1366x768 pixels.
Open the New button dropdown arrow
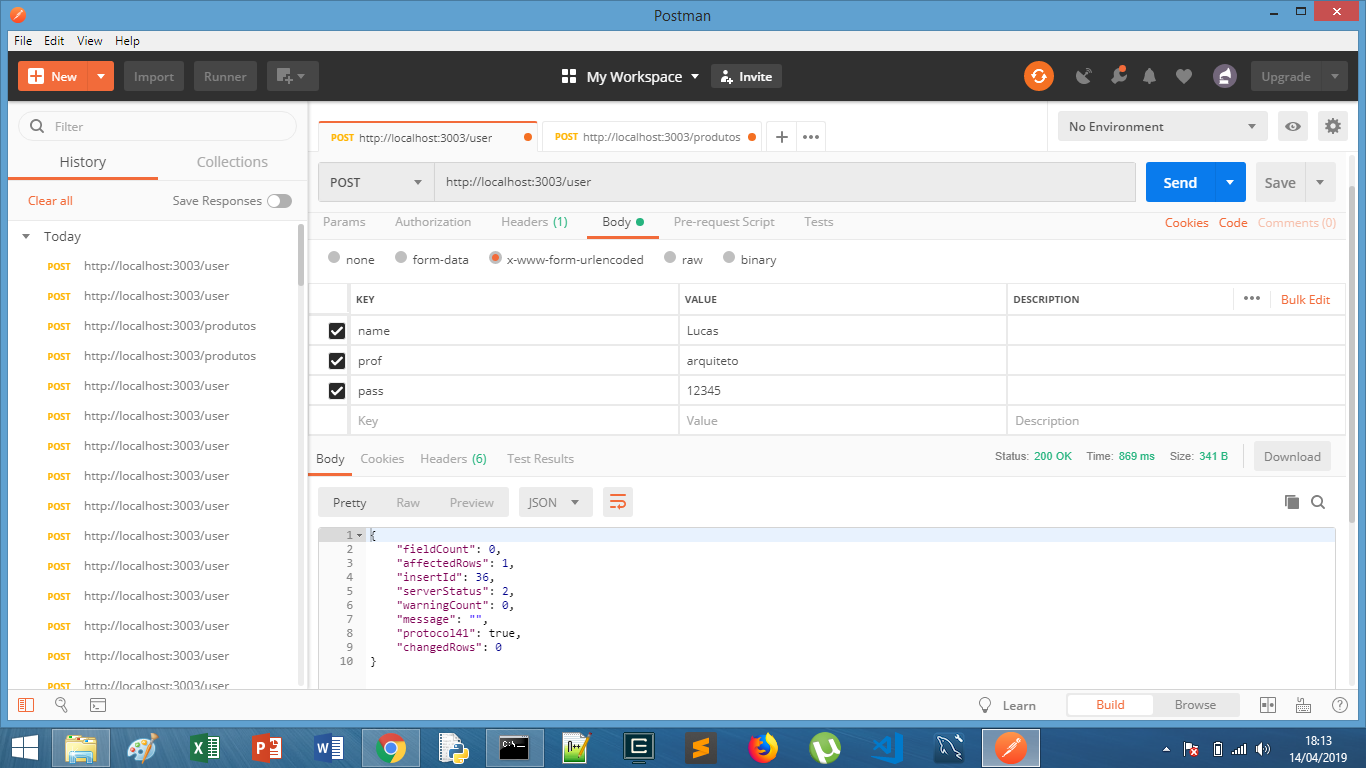101,76
